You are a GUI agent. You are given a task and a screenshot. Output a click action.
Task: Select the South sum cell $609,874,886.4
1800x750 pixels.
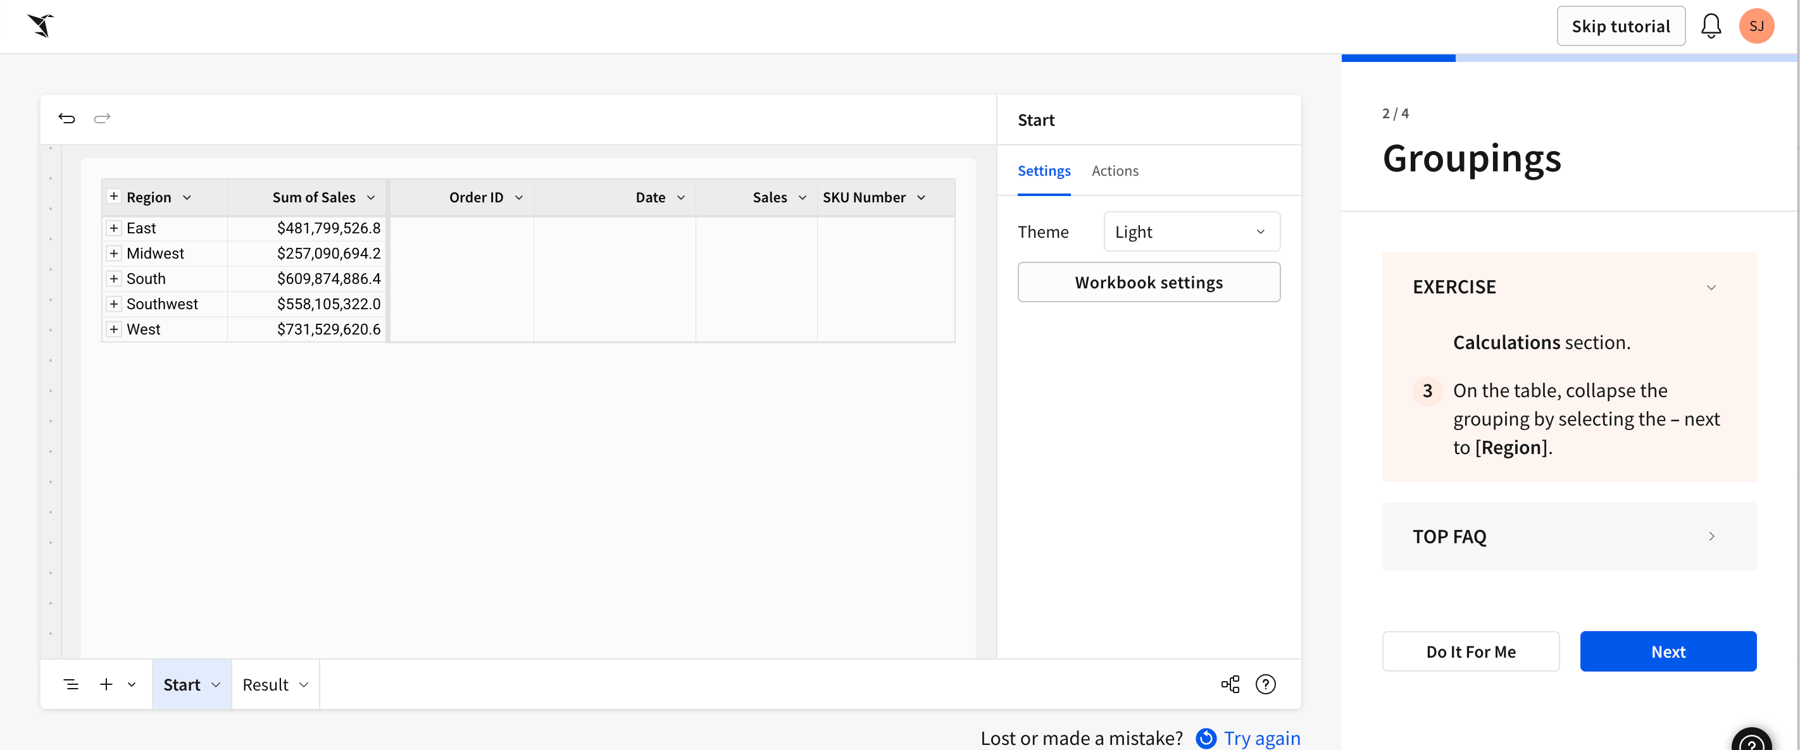click(x=307, y=278)
